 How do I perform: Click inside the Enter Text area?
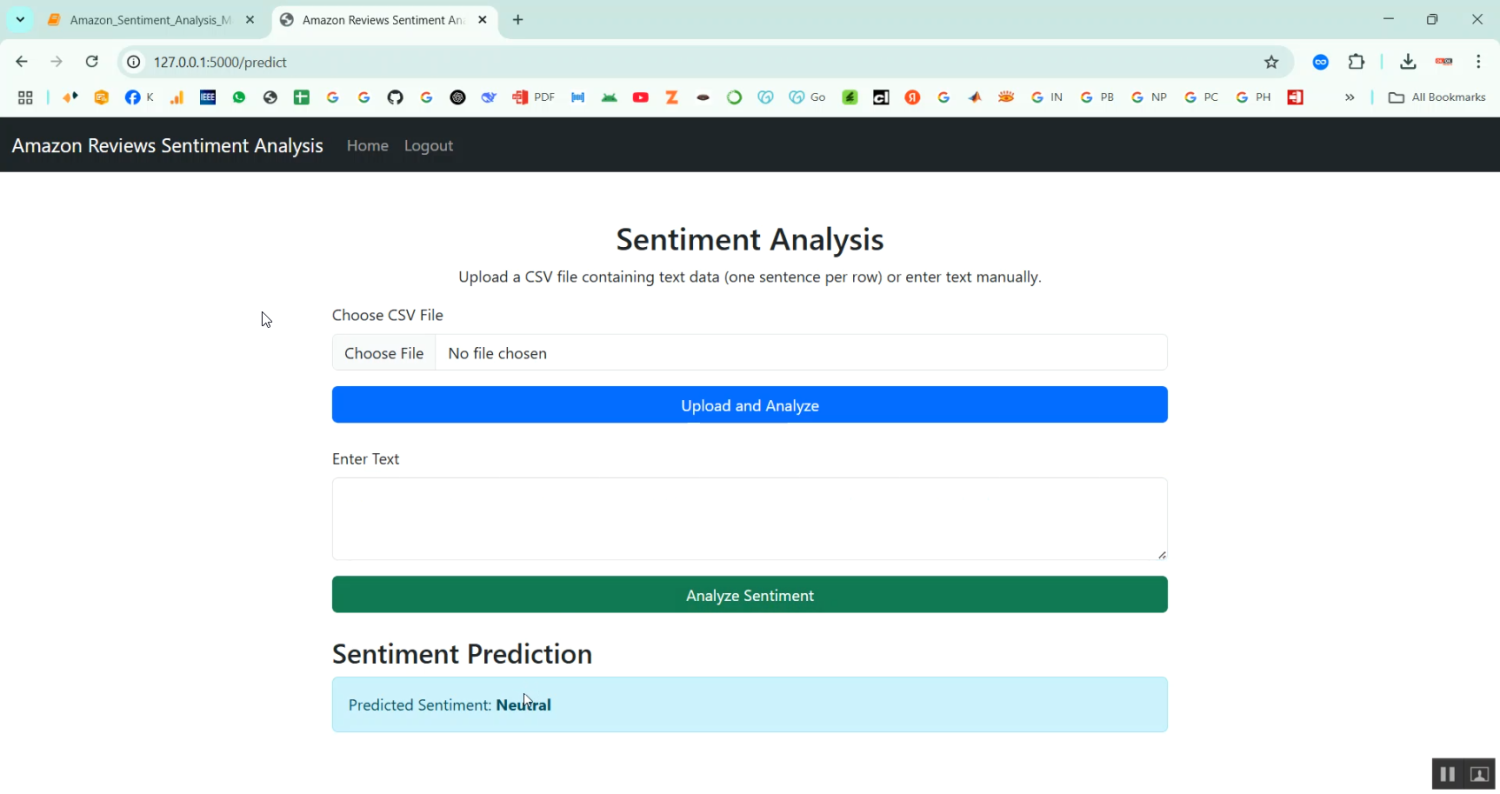click(x=749, y=518)
